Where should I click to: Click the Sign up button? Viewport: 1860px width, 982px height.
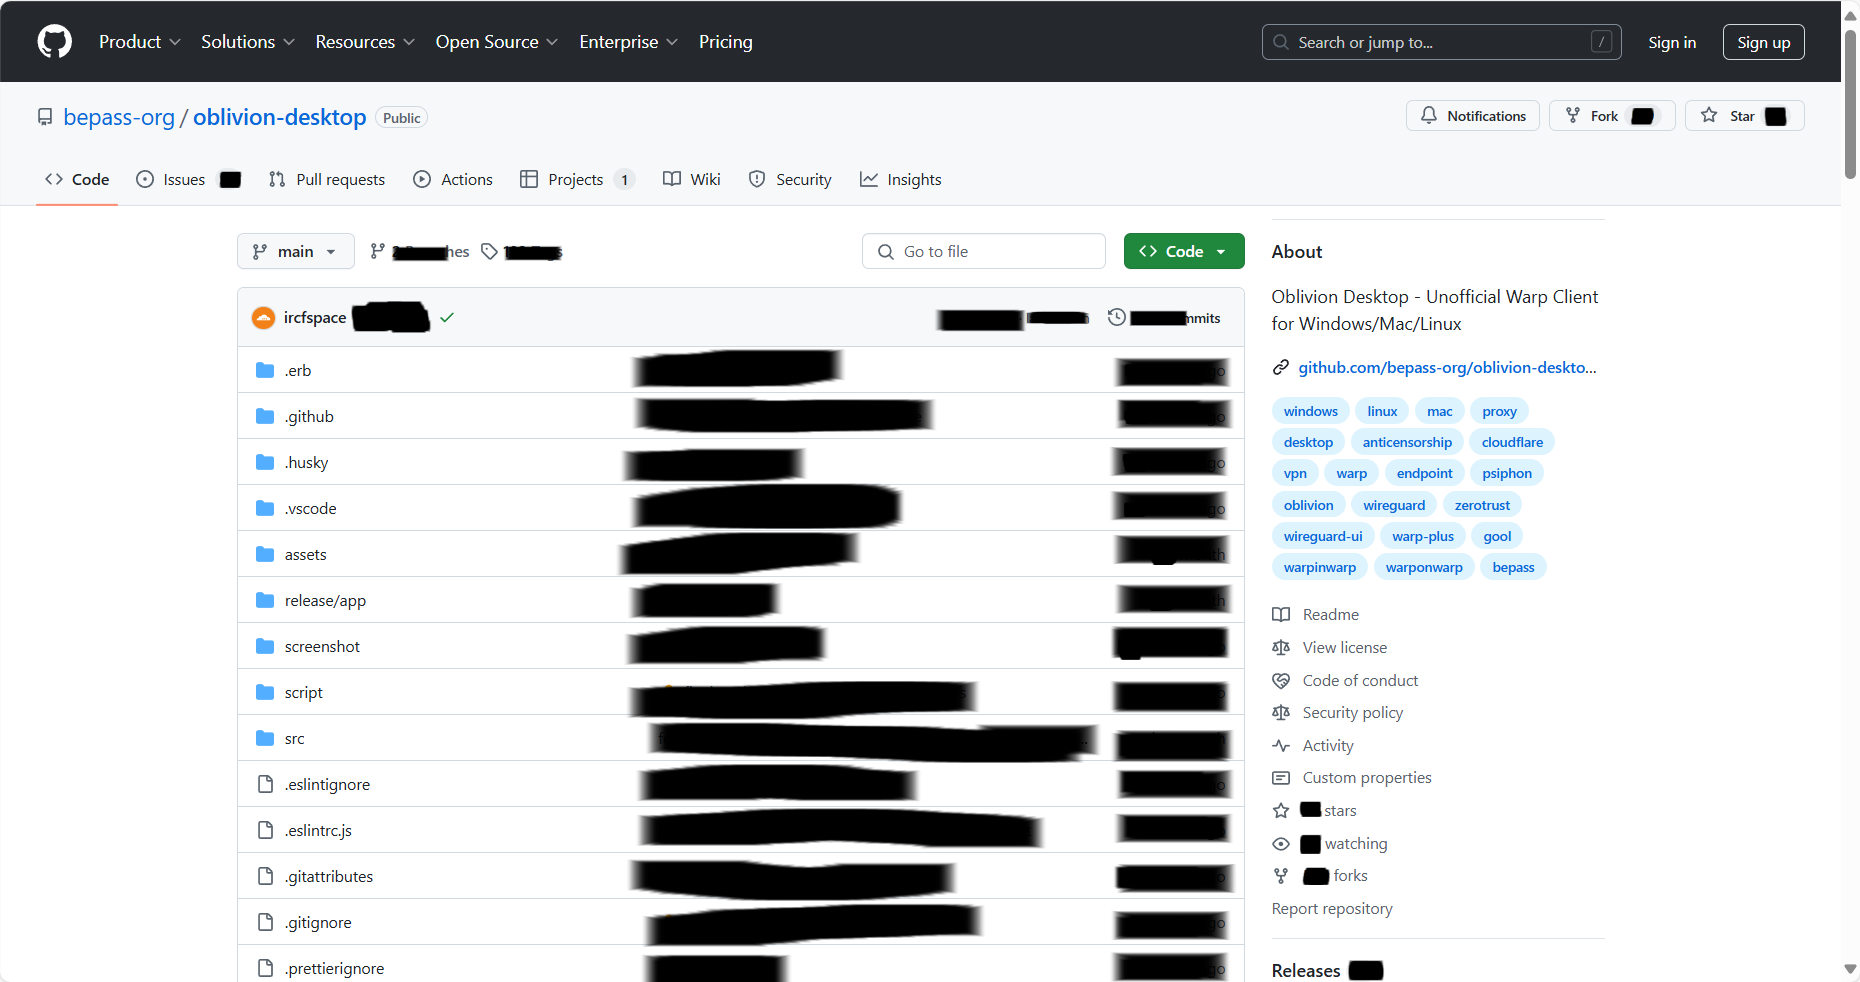click(x=1763, y=42)
